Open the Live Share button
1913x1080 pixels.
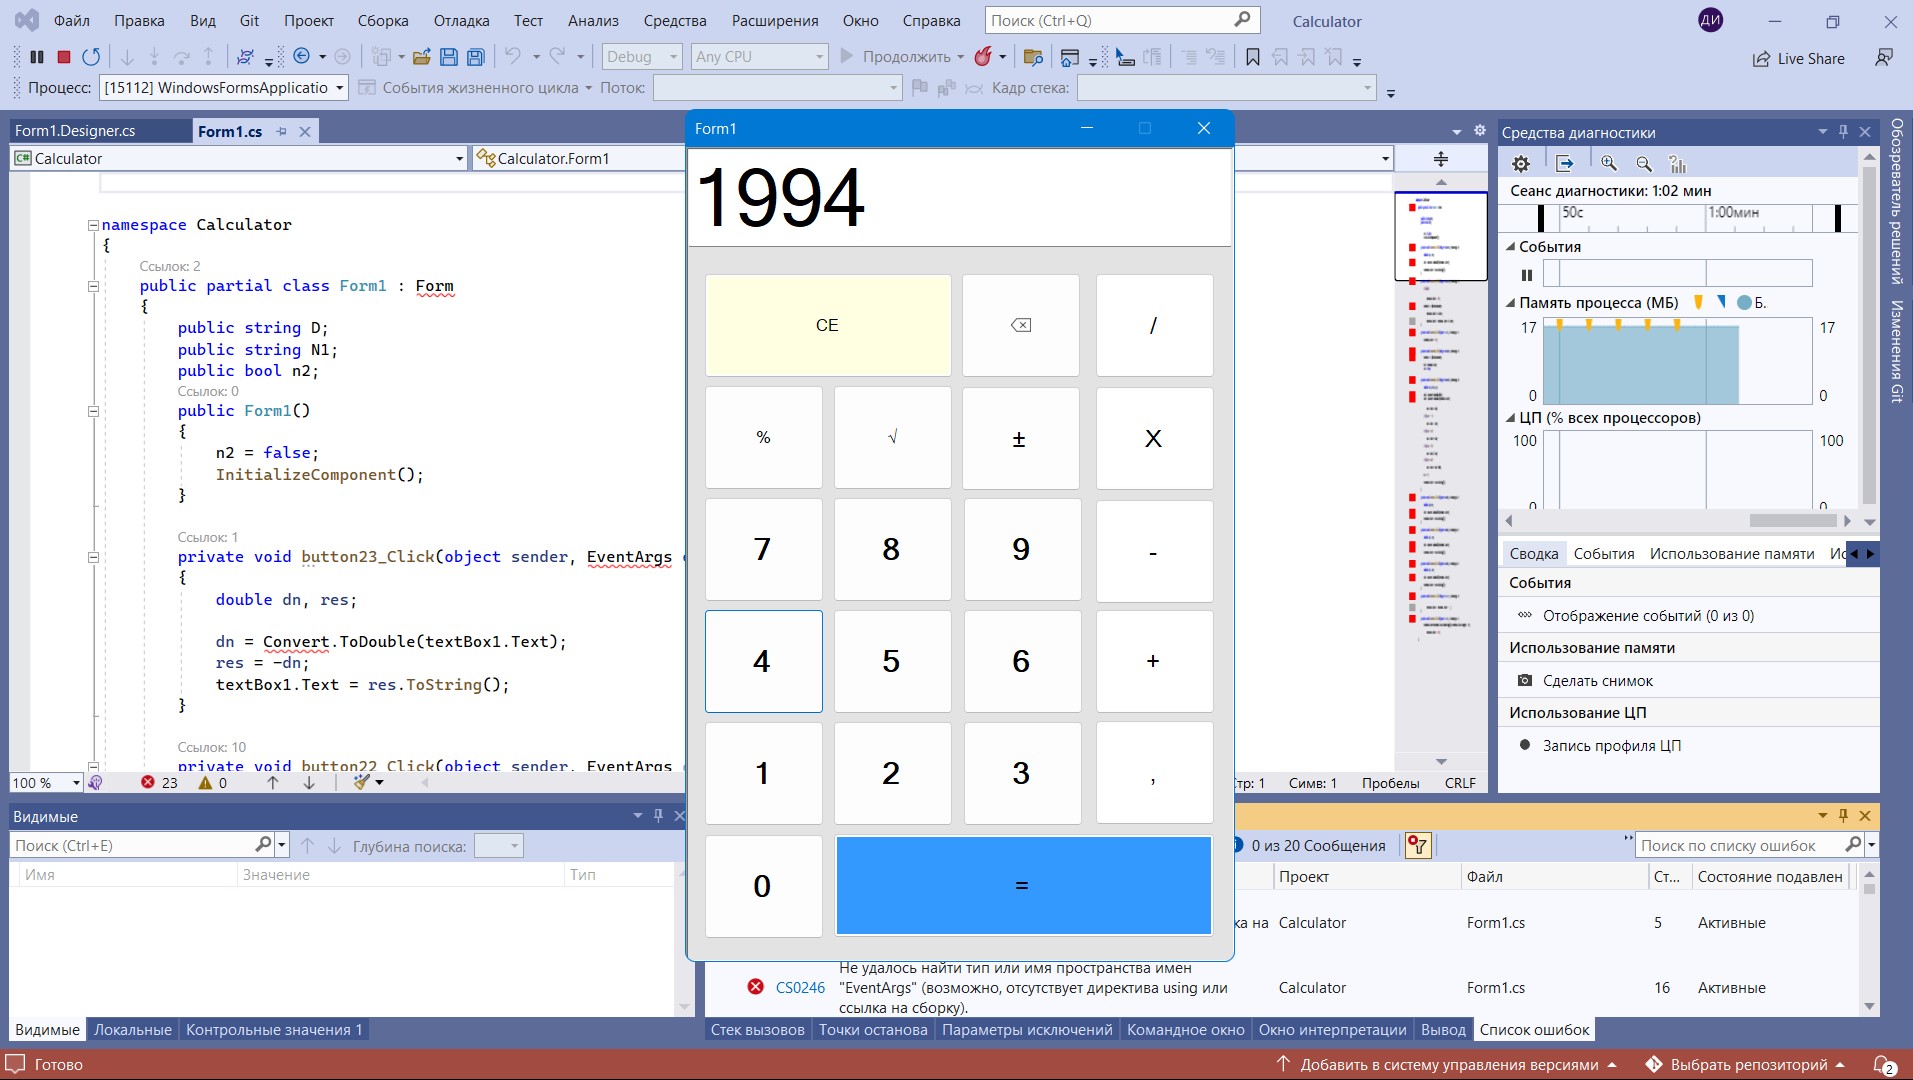click(x=1798, y=58)
